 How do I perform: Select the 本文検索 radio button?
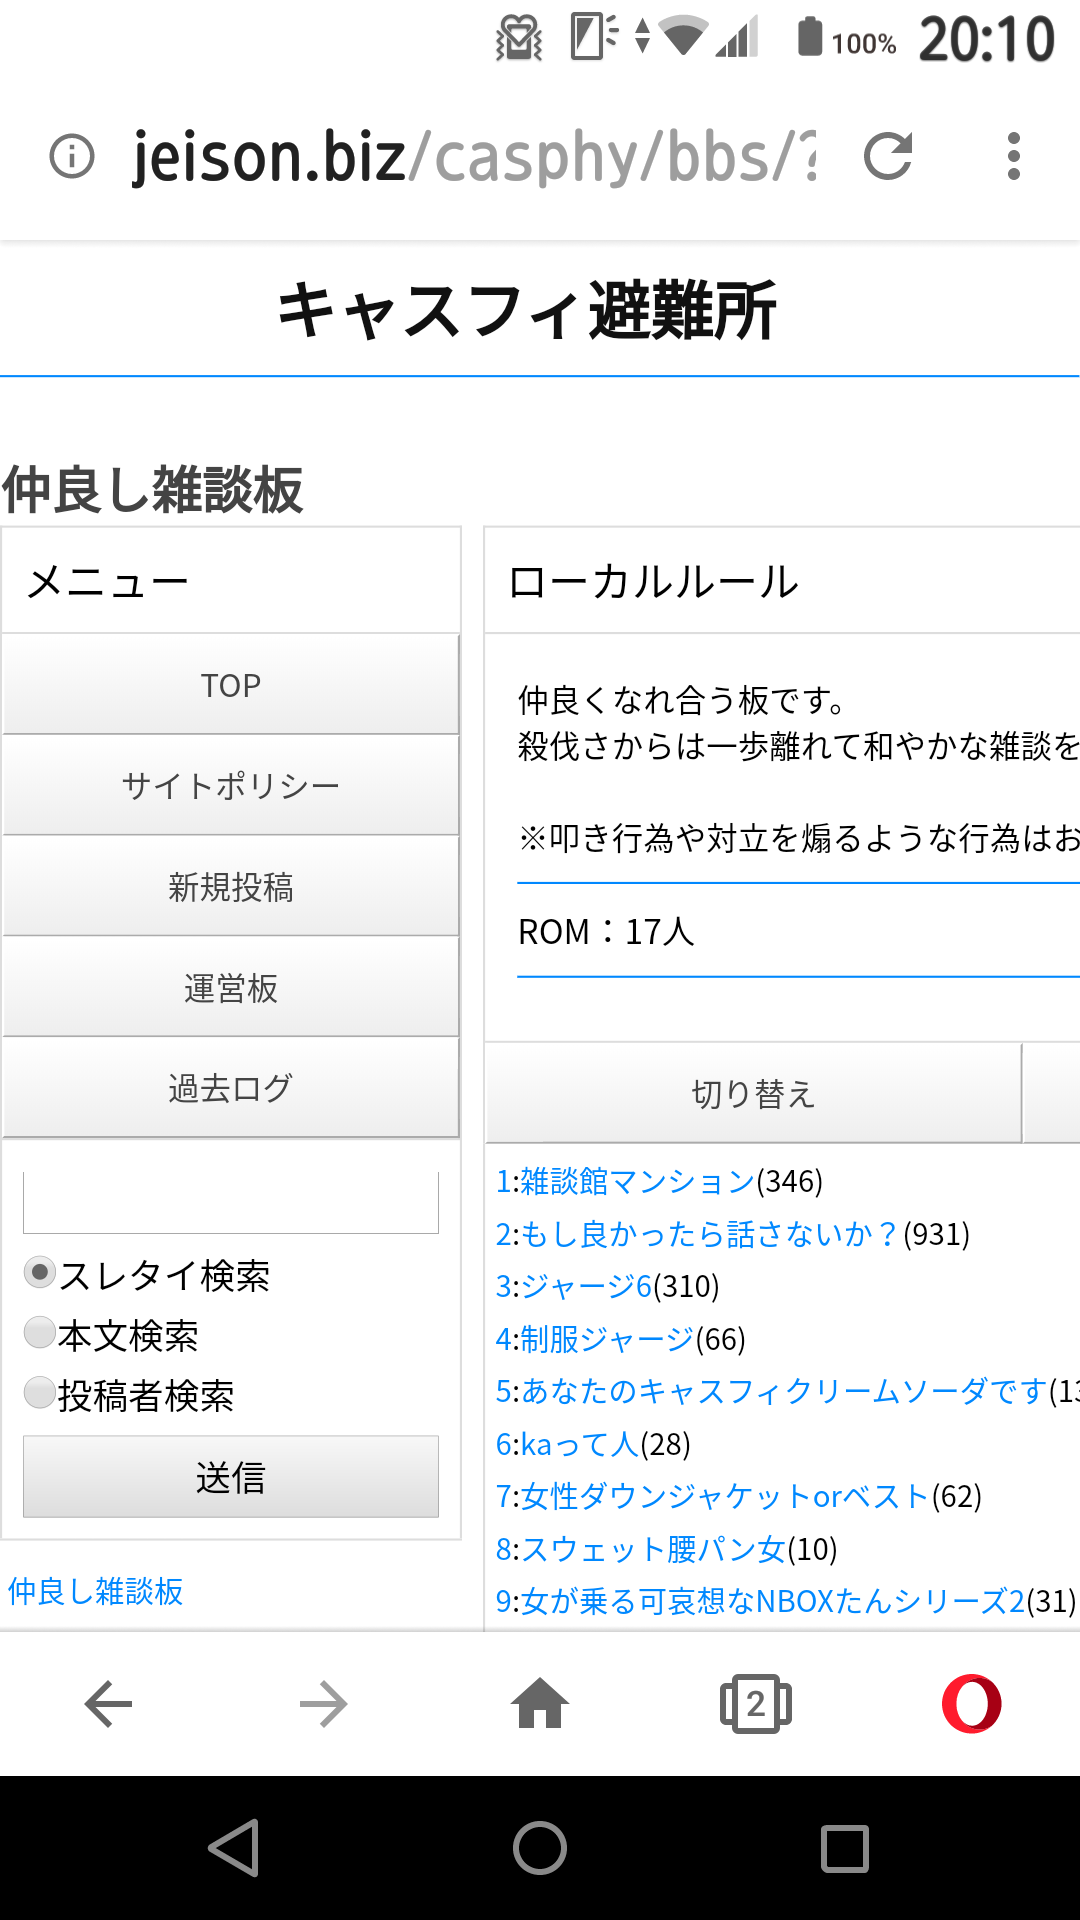[40, 1333]
